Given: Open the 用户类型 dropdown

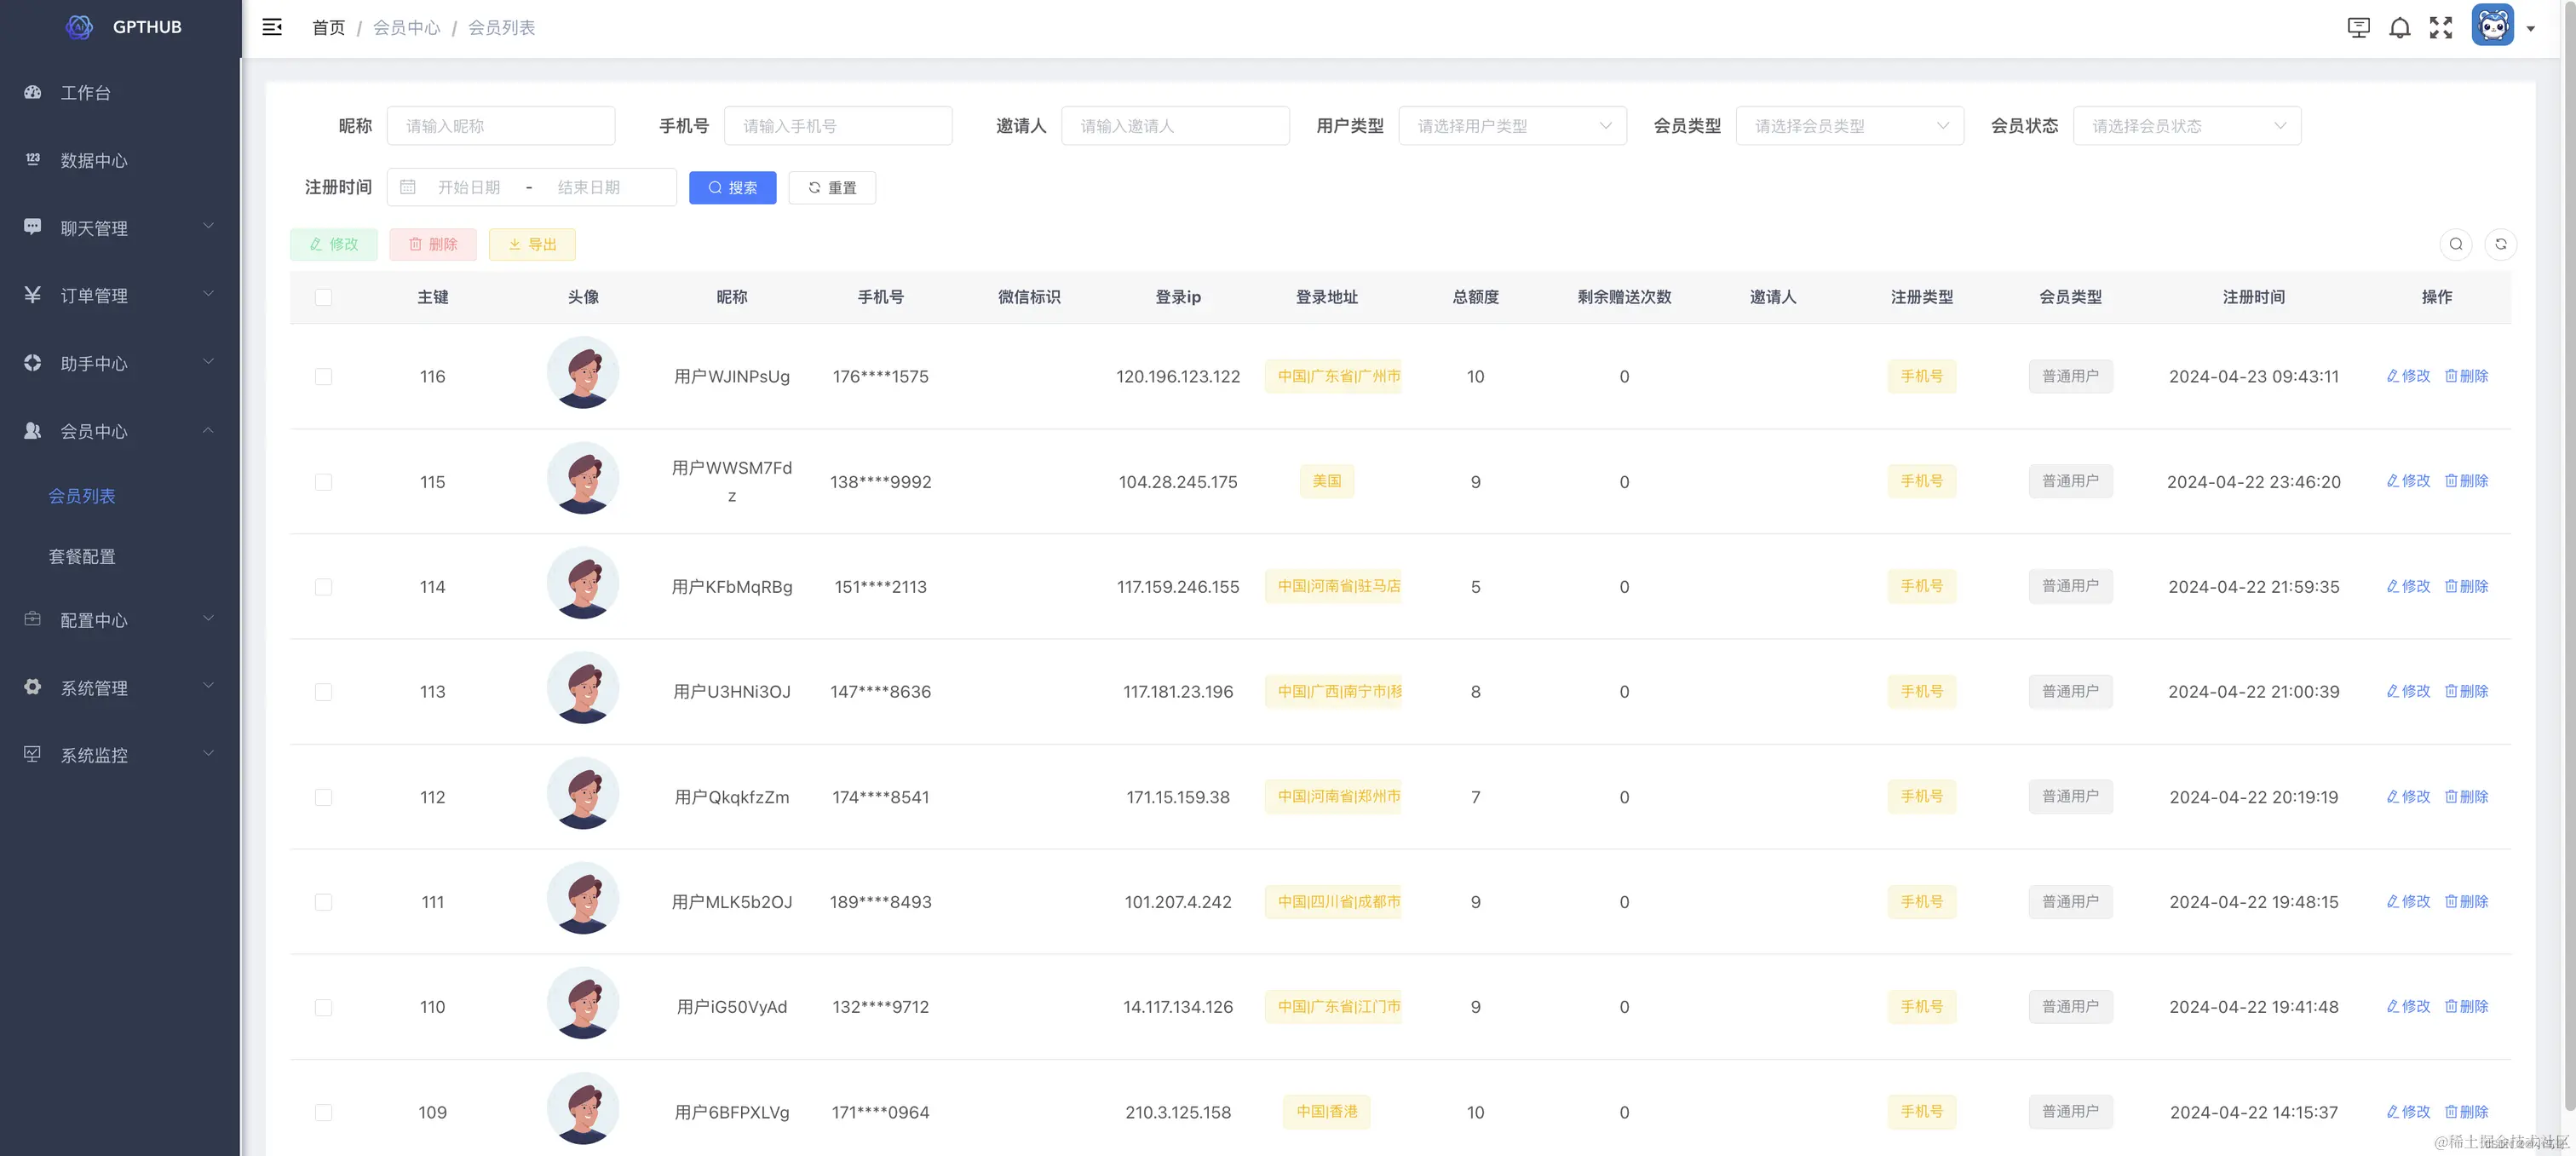Looking at the screenshot, I should [x=1512, y=126].
